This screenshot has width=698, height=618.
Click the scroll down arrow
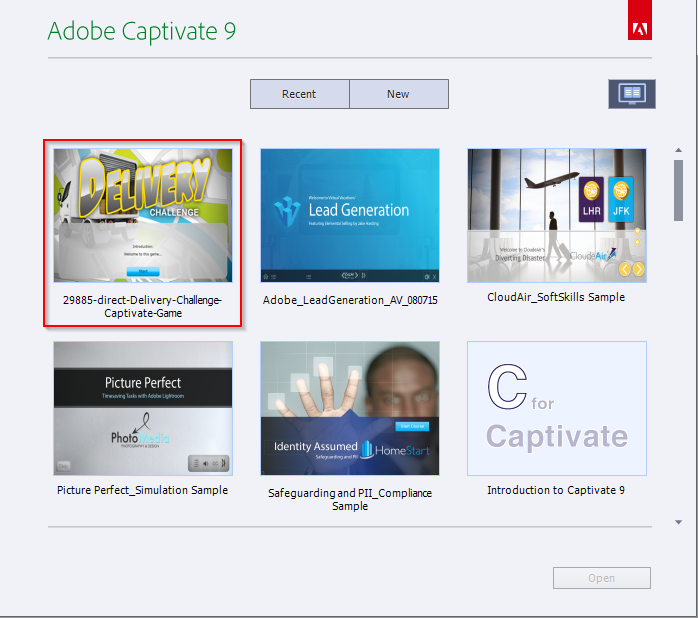(x=678, y=522)
